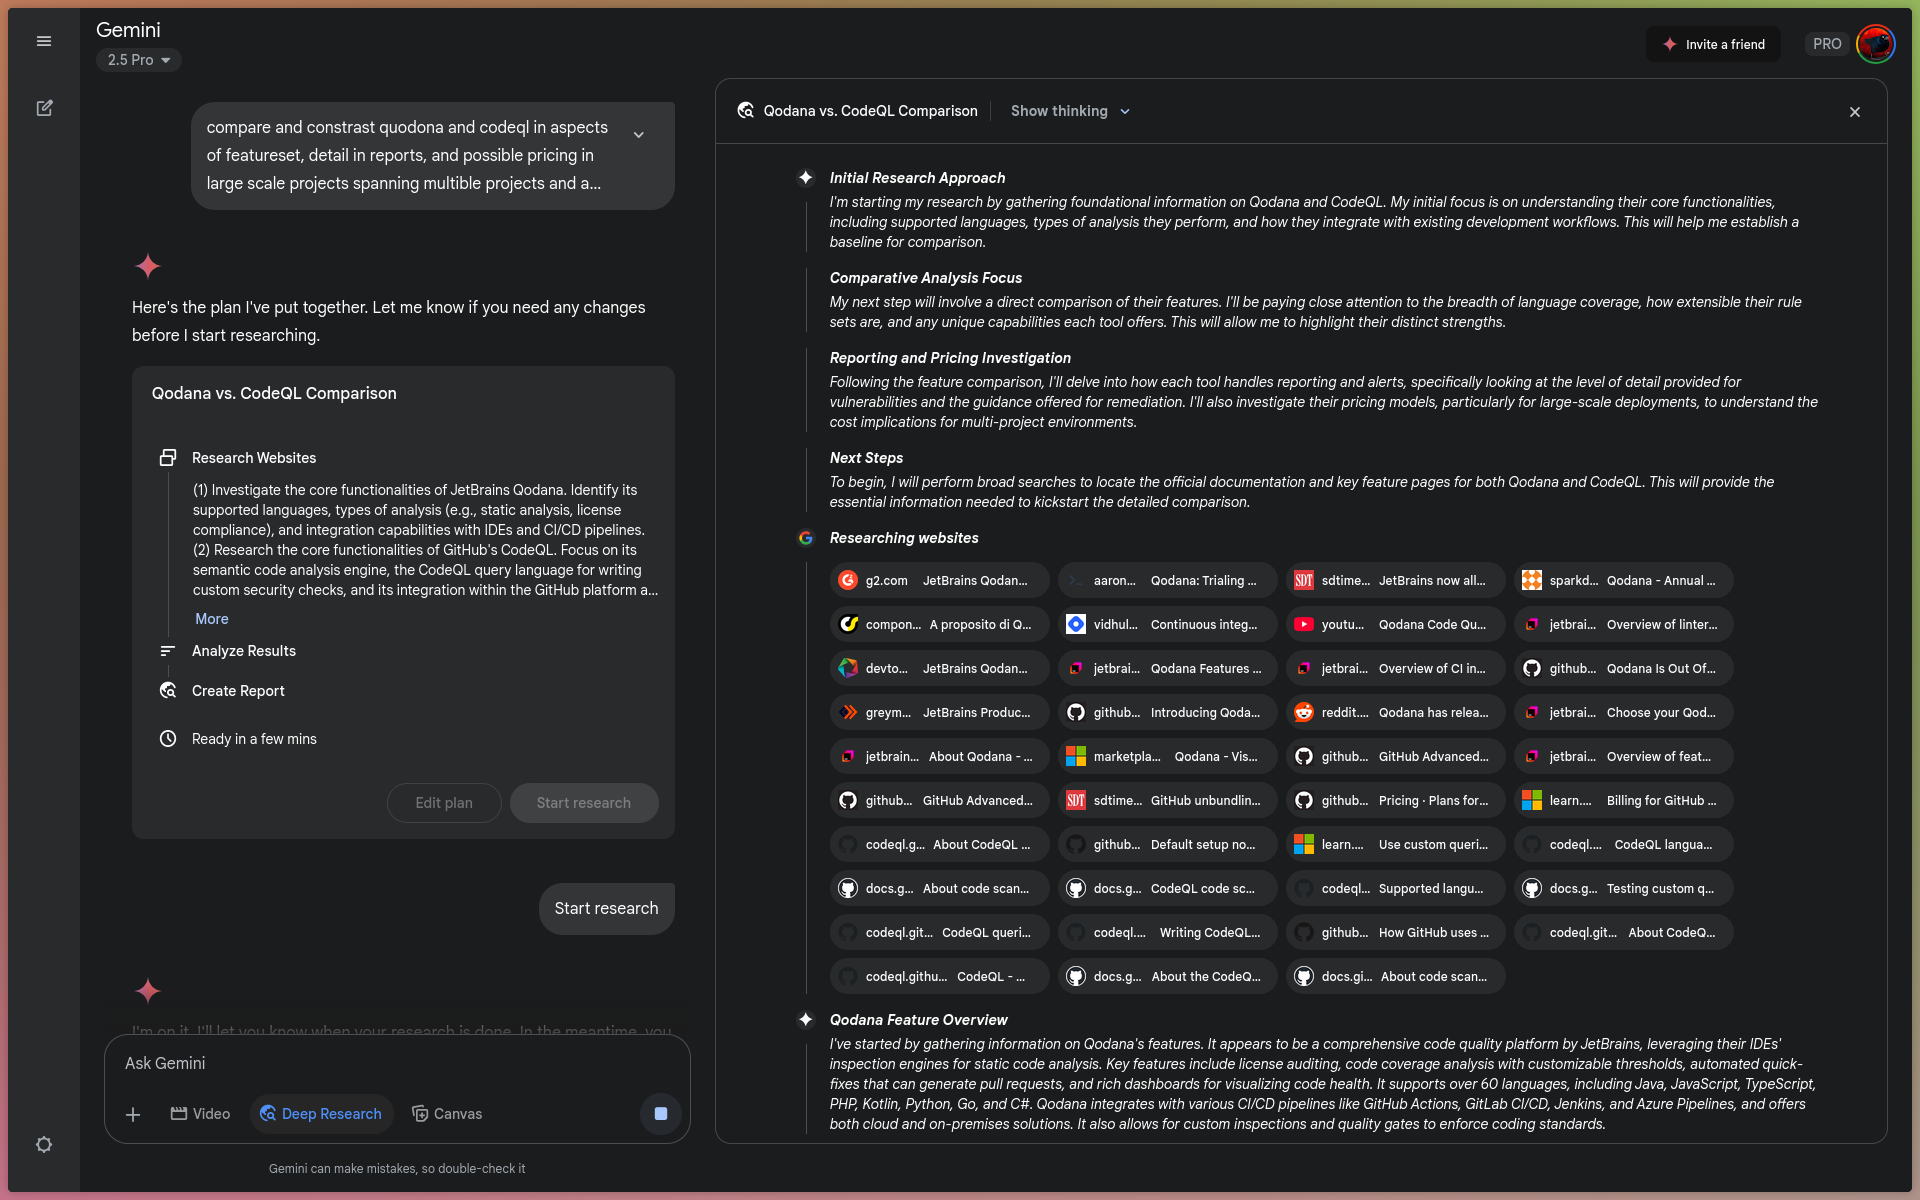Open learn Use custom queri source
1920x1200 pixels.
pos(1395,845)
